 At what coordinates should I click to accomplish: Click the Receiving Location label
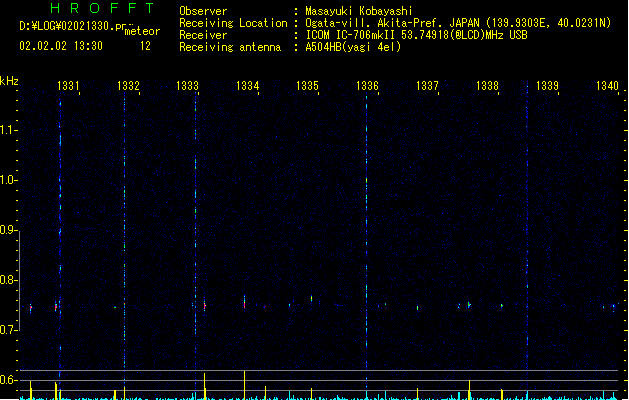[x=233, y=23]
